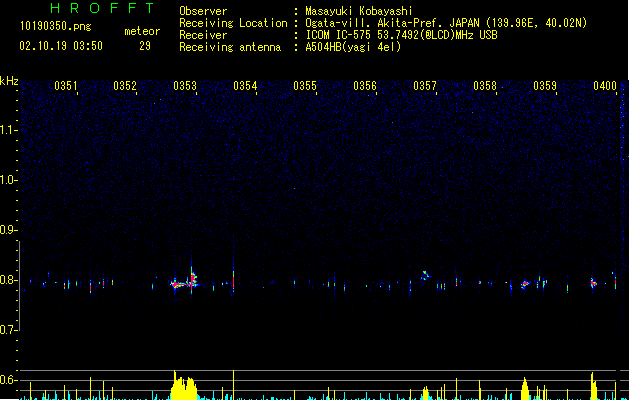
Task: Click the observer name Masayuki Kobayashi
Action: point(359,11)
